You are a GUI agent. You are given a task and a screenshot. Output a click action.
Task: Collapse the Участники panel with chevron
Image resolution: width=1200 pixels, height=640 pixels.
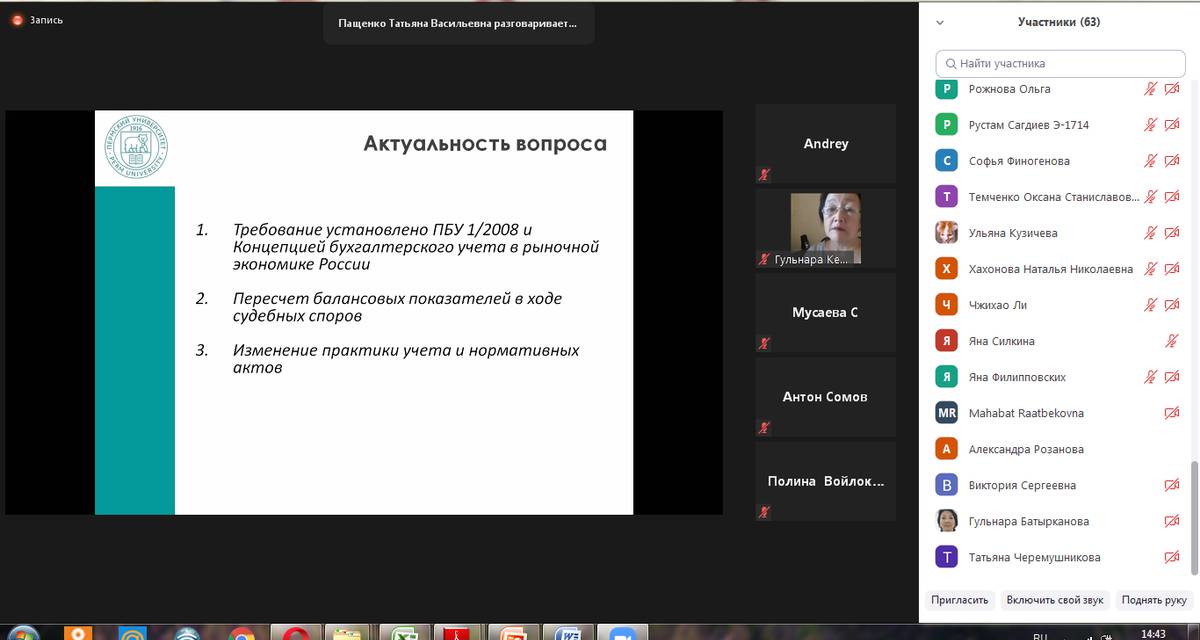click(x=939, y=22)
